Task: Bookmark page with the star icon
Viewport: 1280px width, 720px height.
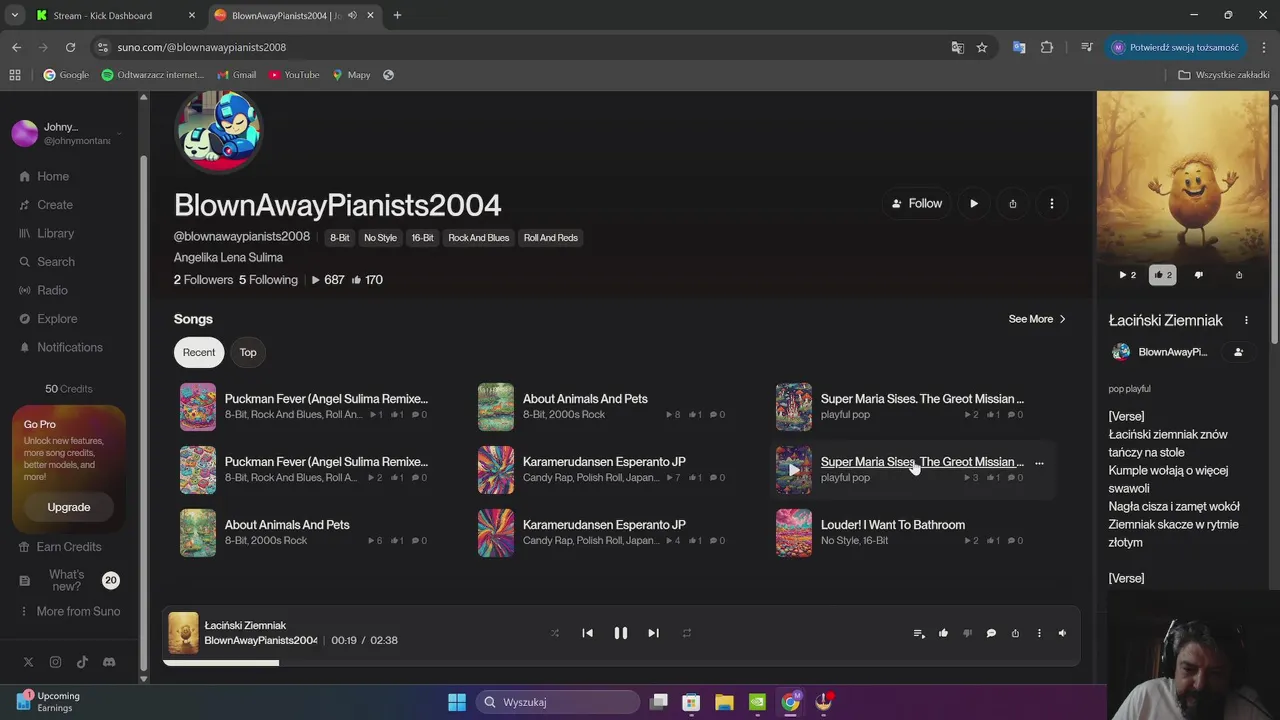Action: [x=982, y=47]
